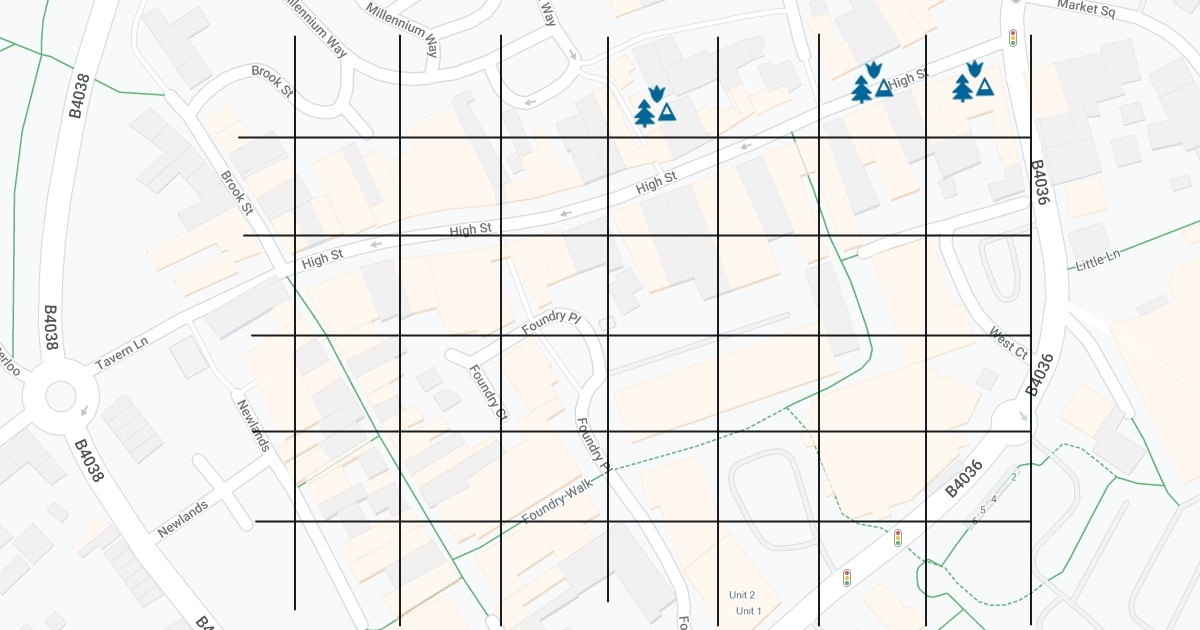Screen dimensions: 1200x630
Task: Select the green bus stand number 2
Action: click(x=1013, y=478)
